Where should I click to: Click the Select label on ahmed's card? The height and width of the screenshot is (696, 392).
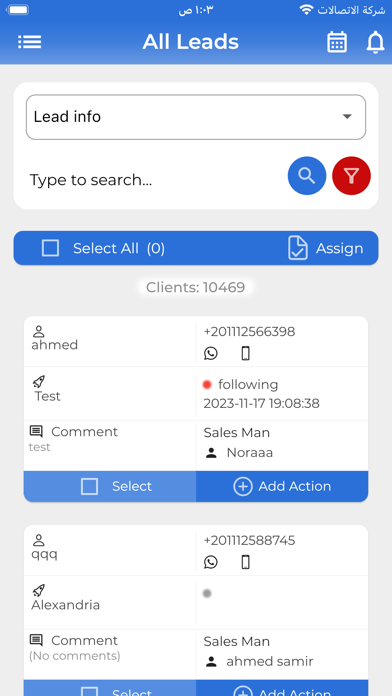pos(132,486)
